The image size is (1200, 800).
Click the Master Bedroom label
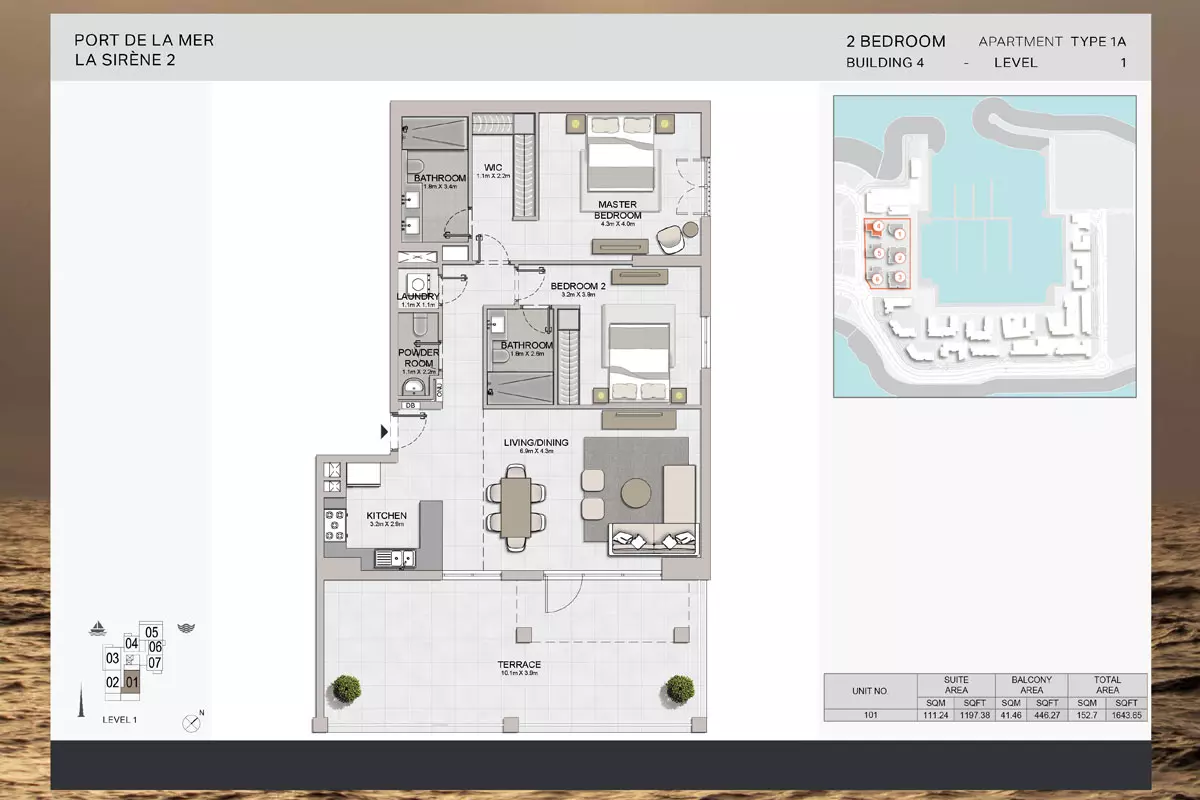[617, 210]
